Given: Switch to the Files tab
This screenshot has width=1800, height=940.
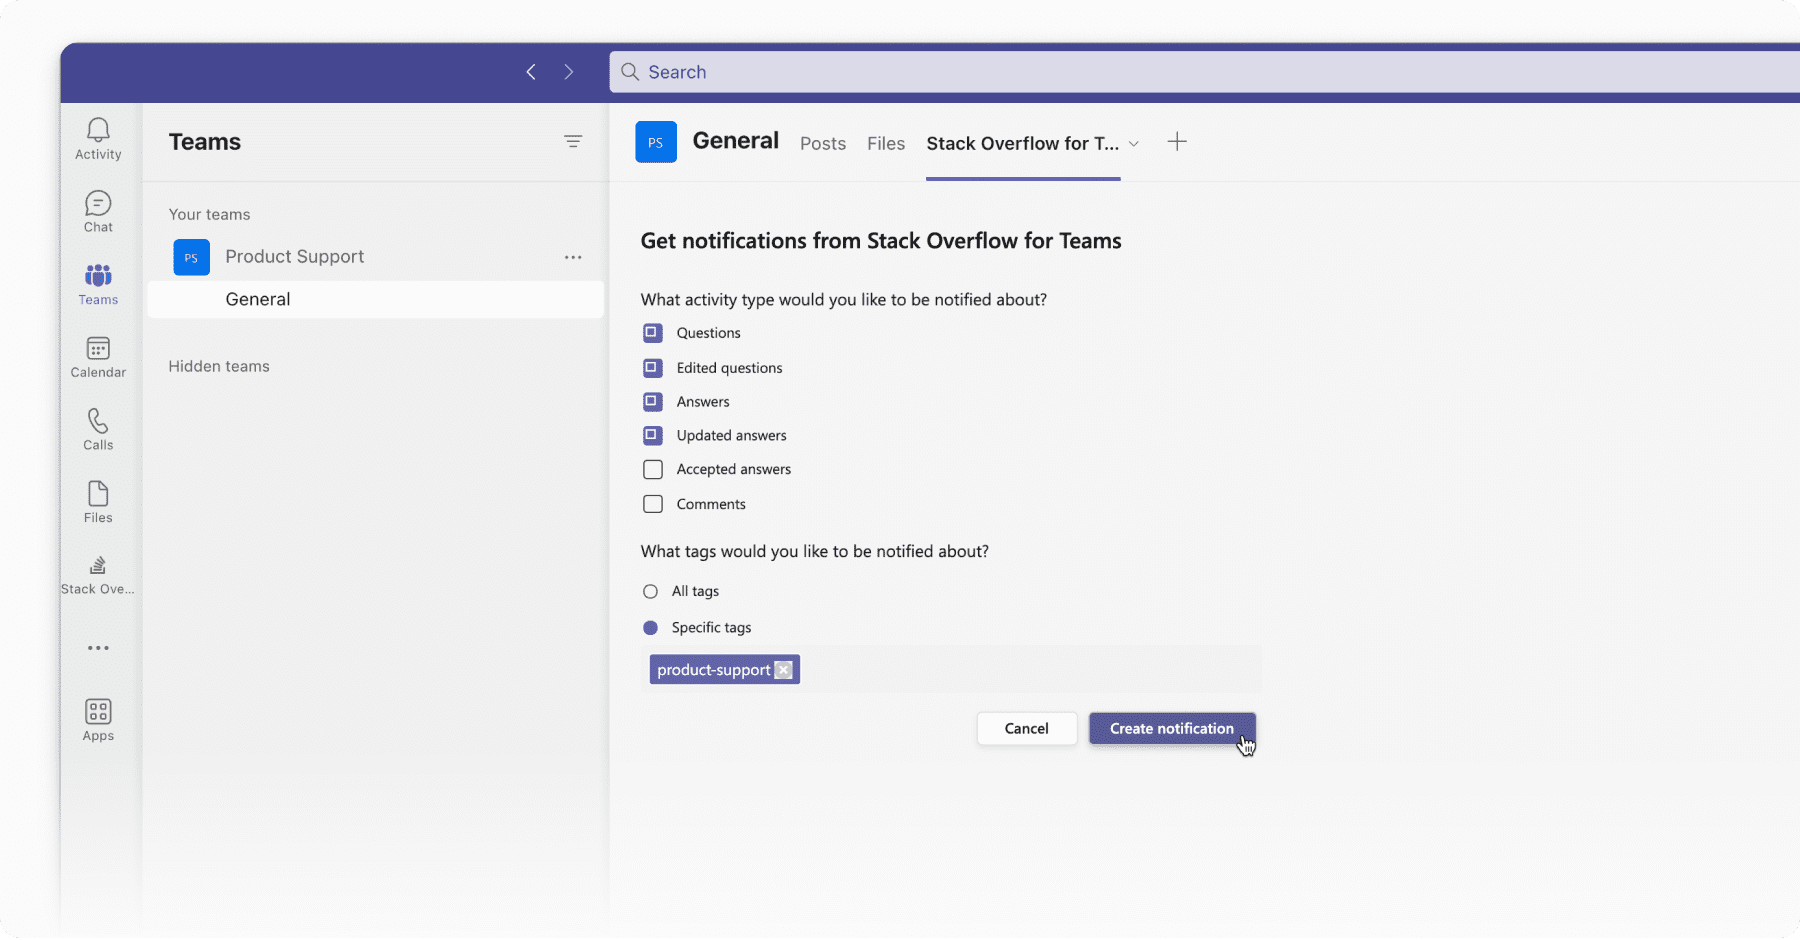Looking at the screenshot, I should pyautogui.click(x=886, y=144).
